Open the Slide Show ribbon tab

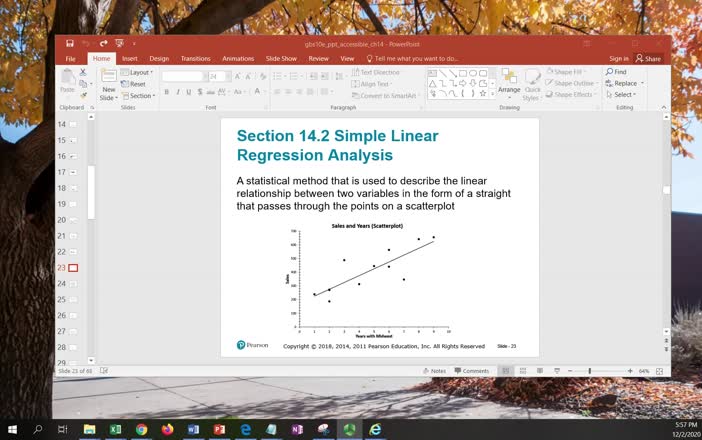point(281,59)
